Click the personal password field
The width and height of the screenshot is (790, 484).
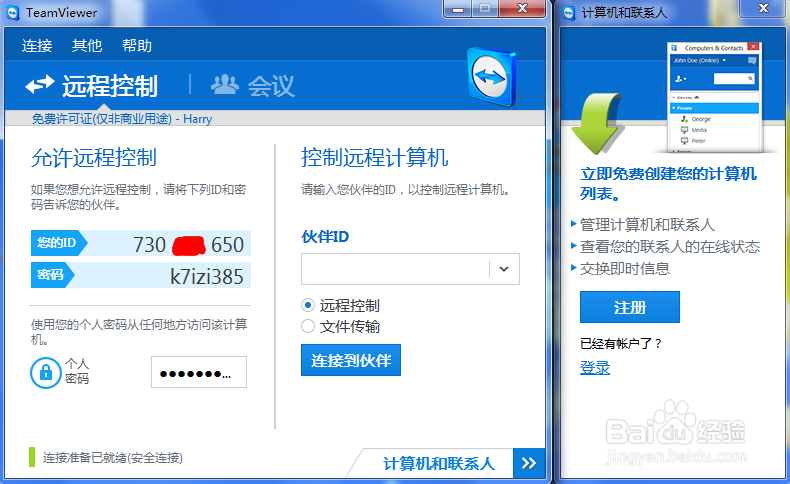click(x=199, y=372)
